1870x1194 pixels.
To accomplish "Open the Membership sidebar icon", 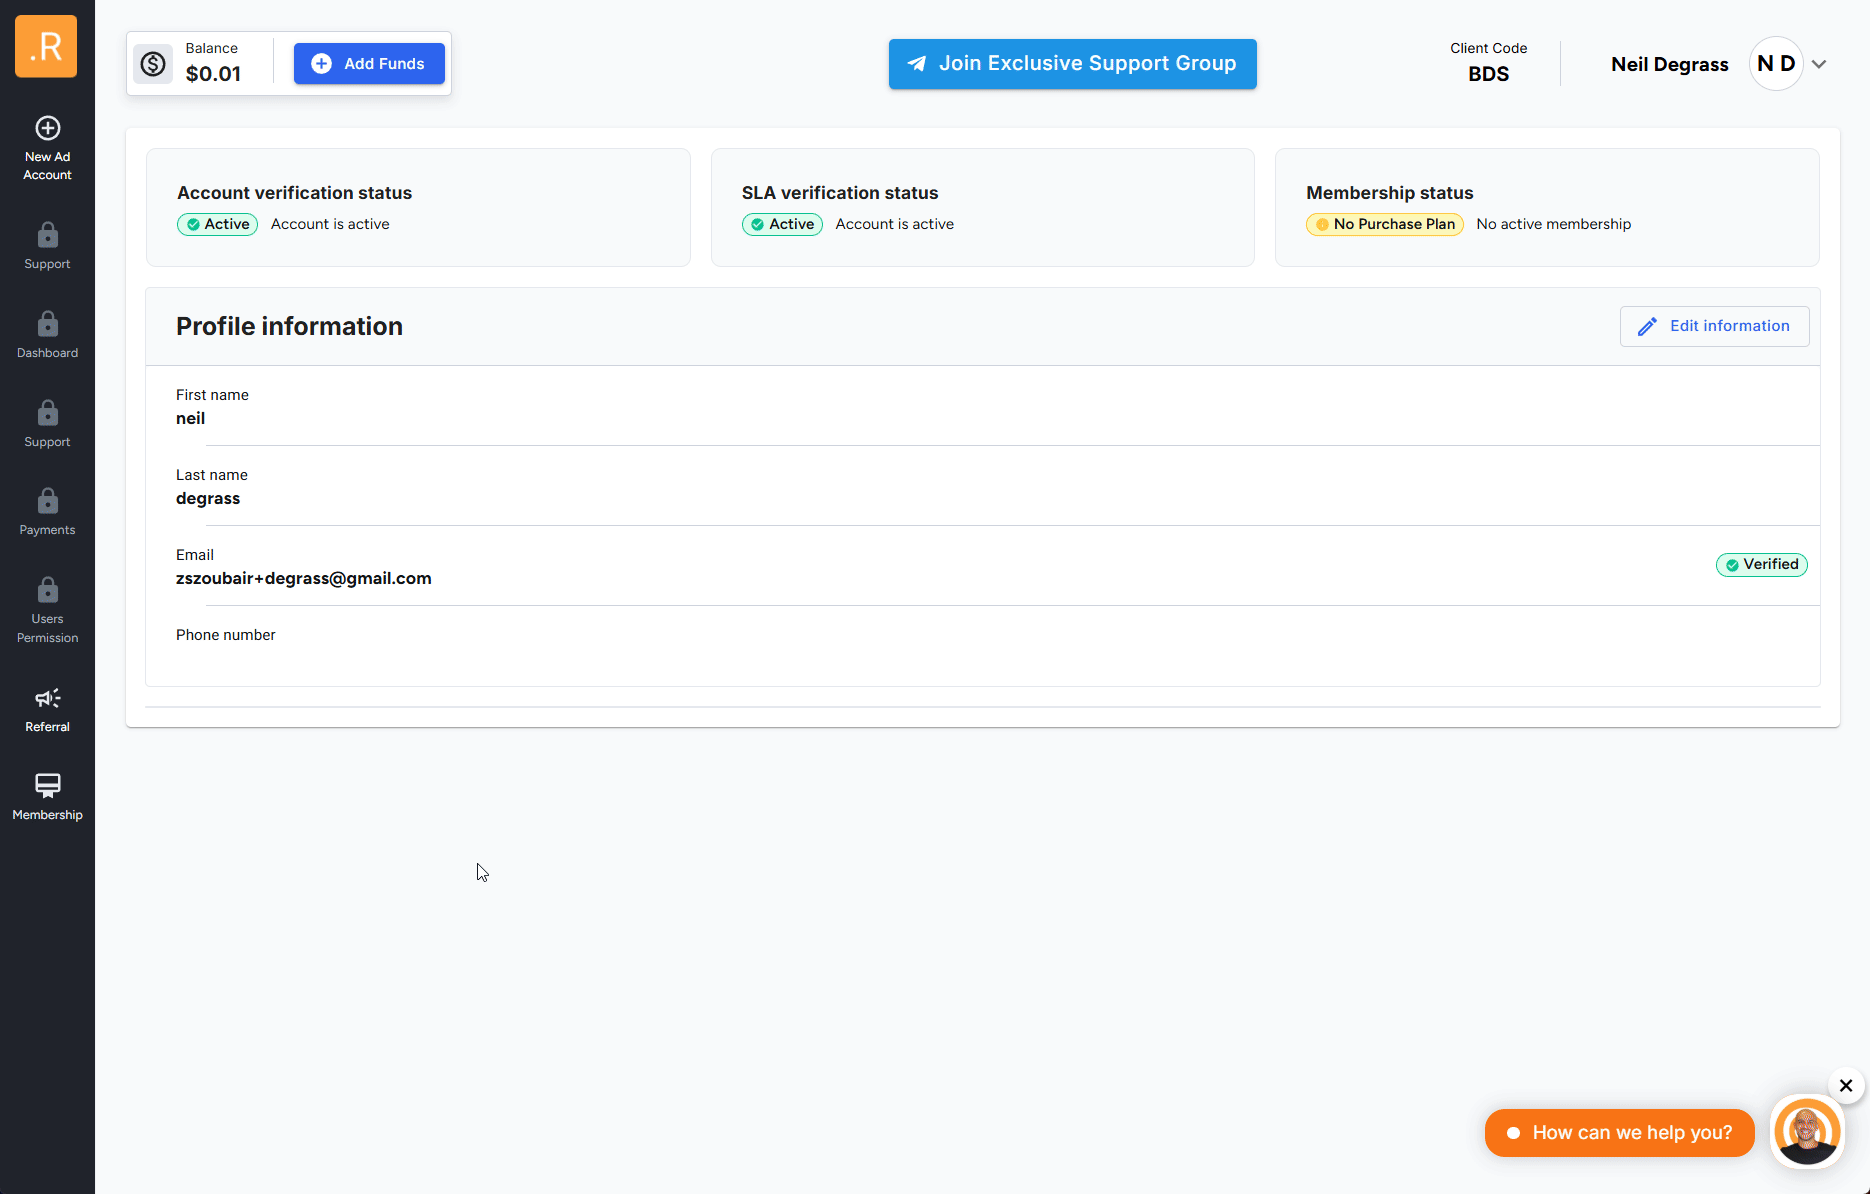I will [47, 786].
